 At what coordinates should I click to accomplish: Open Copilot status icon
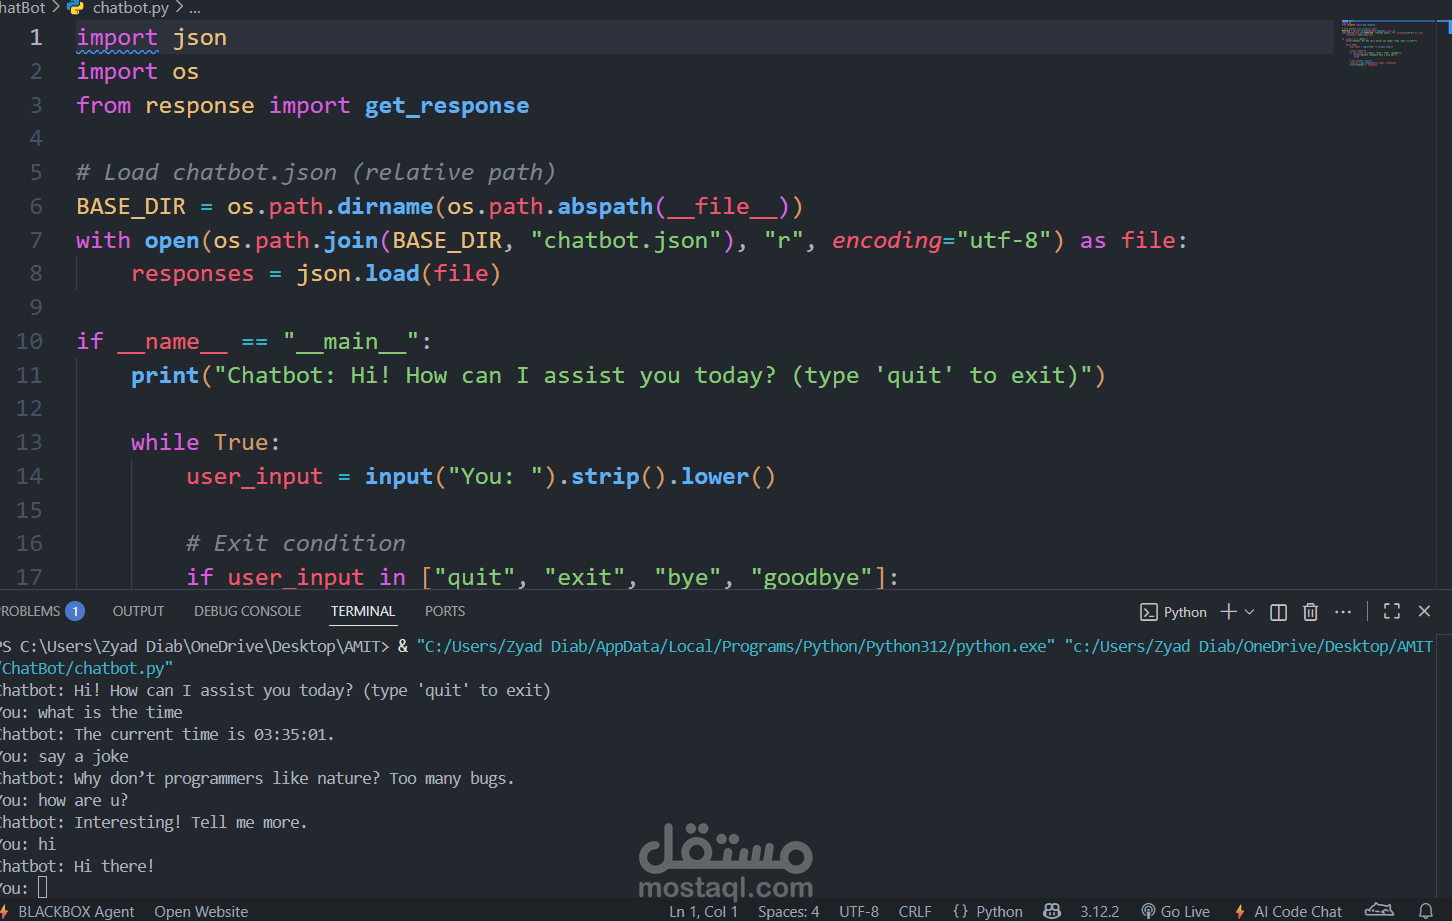[x=1052, y=911]
